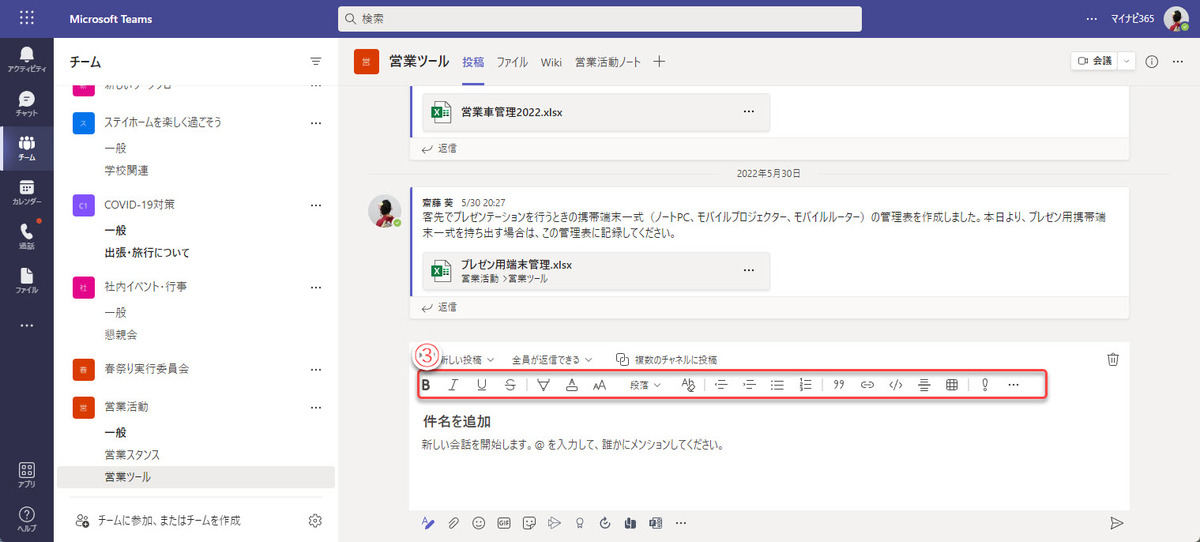Open the 段落 paragraph style dropdown
This screenshot has height=542, width=1200.
(x=644, y=384)
